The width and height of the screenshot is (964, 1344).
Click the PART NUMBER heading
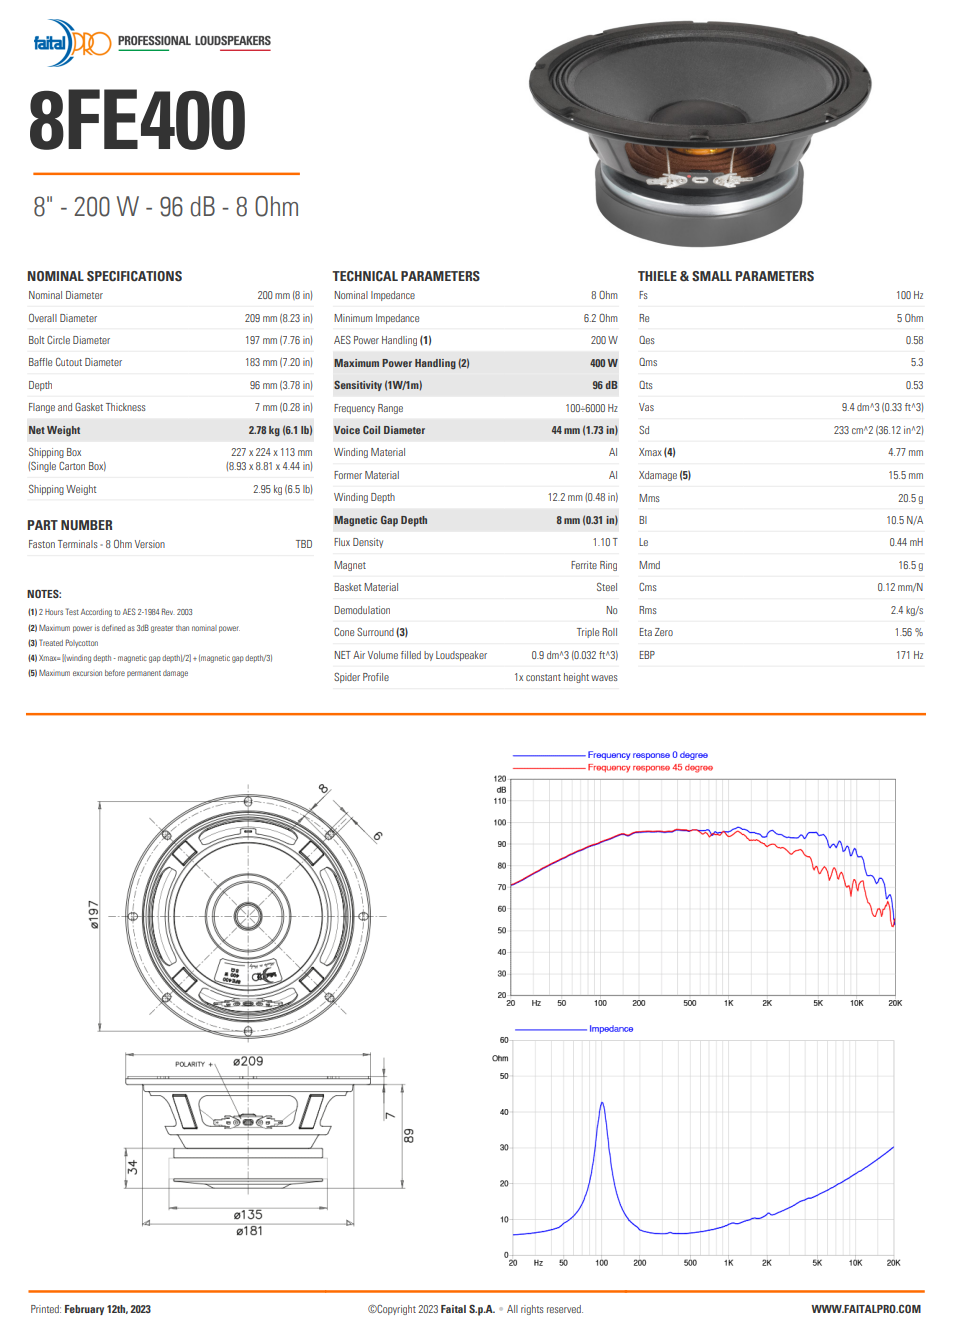tap(70, 525)
